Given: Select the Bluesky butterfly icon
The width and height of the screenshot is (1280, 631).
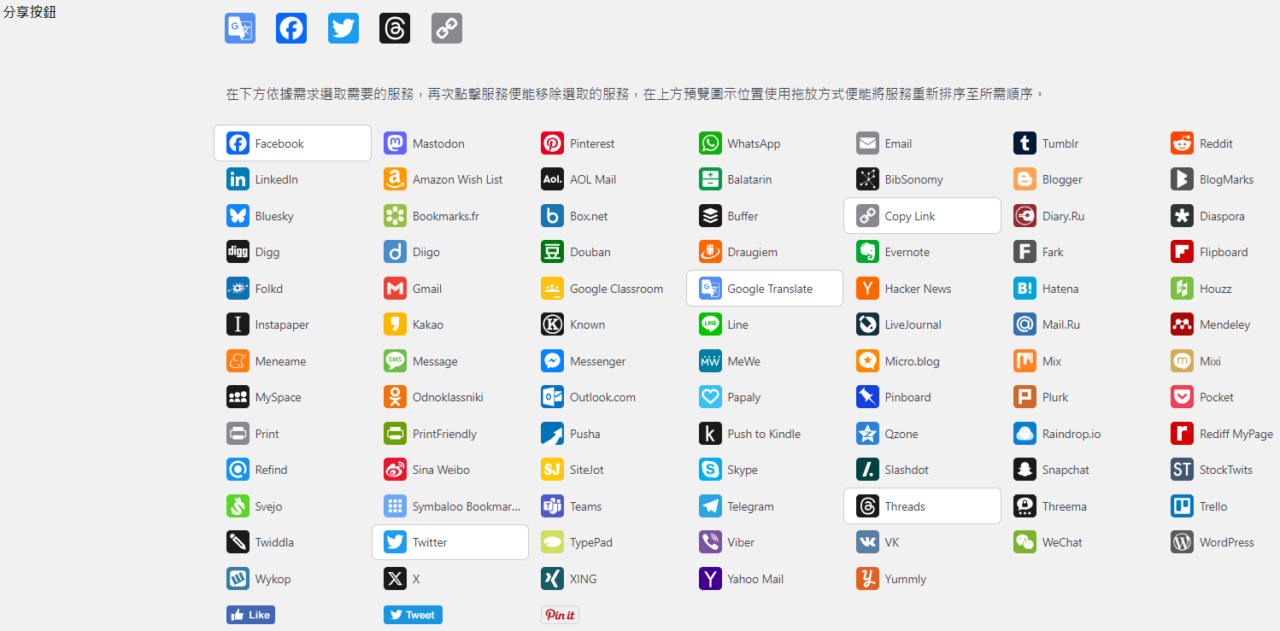Looking at the screenshot, I should [238, 216].
